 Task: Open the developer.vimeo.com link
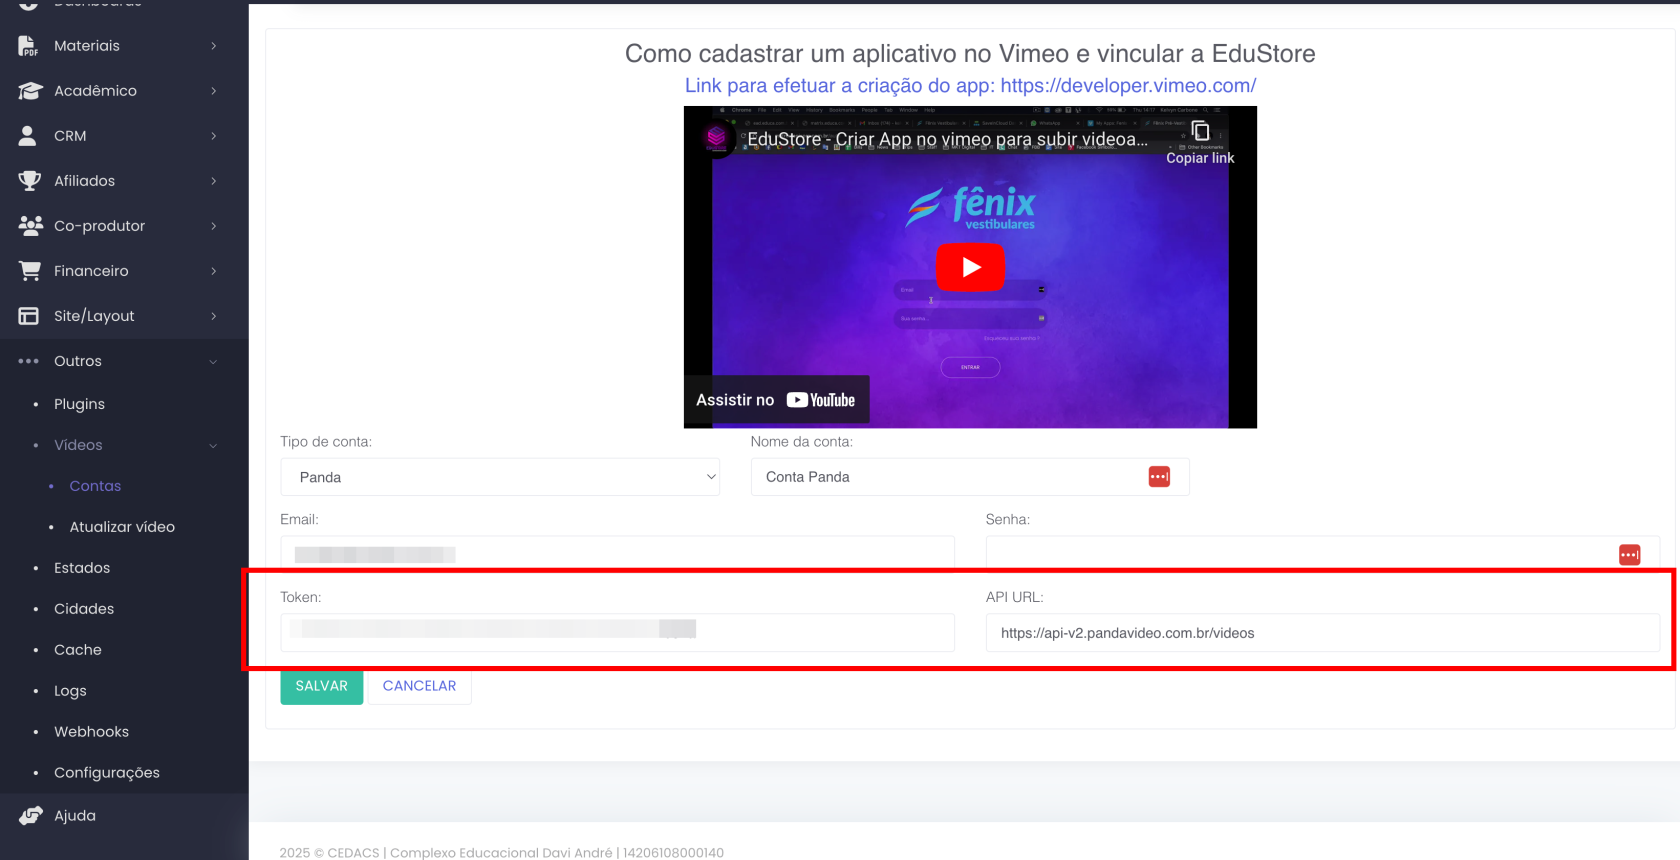pos(1128,86)
